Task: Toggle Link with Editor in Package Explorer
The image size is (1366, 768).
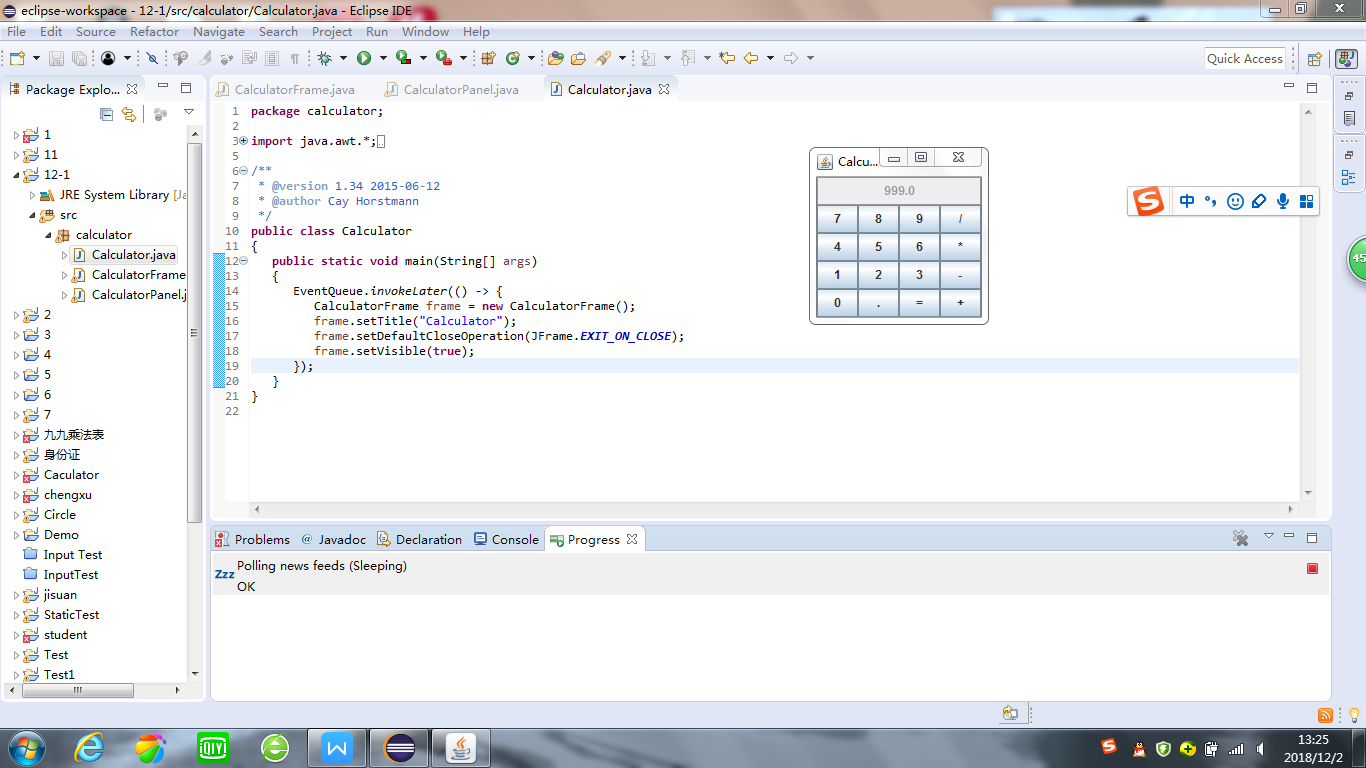Action: pos(129,114)
